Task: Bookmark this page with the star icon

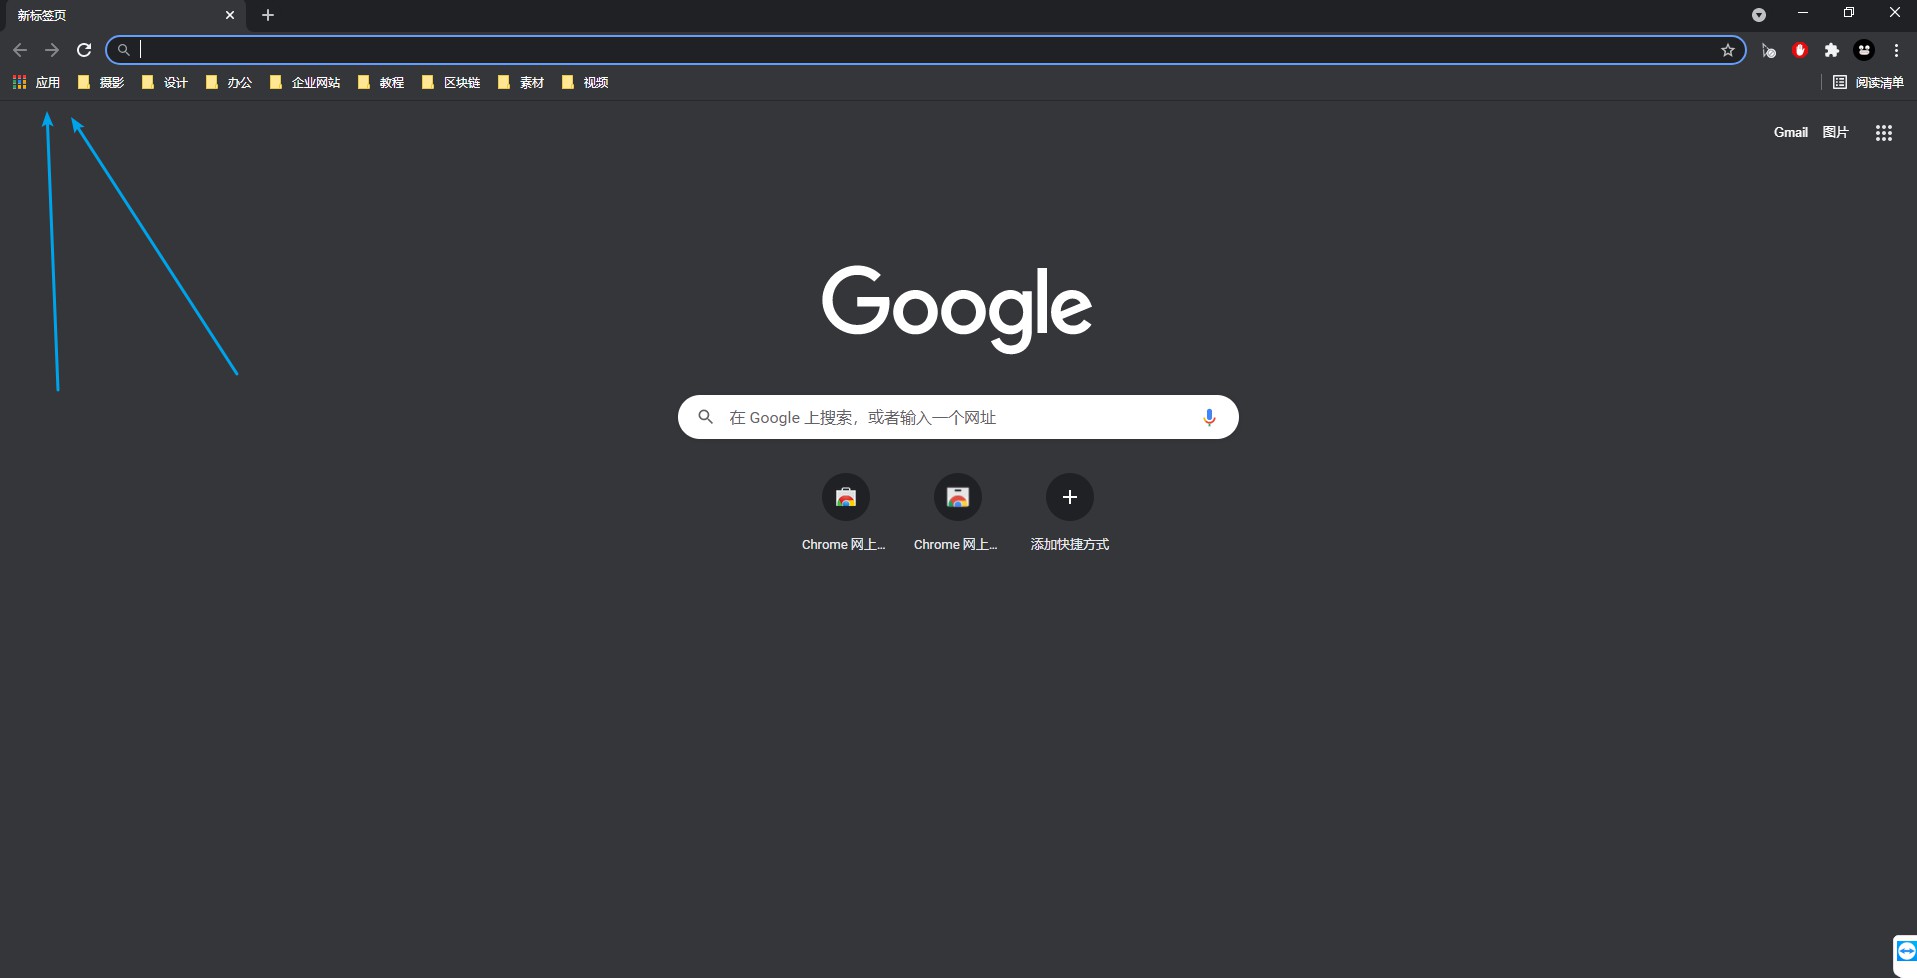Action: tap(1727, 50)
